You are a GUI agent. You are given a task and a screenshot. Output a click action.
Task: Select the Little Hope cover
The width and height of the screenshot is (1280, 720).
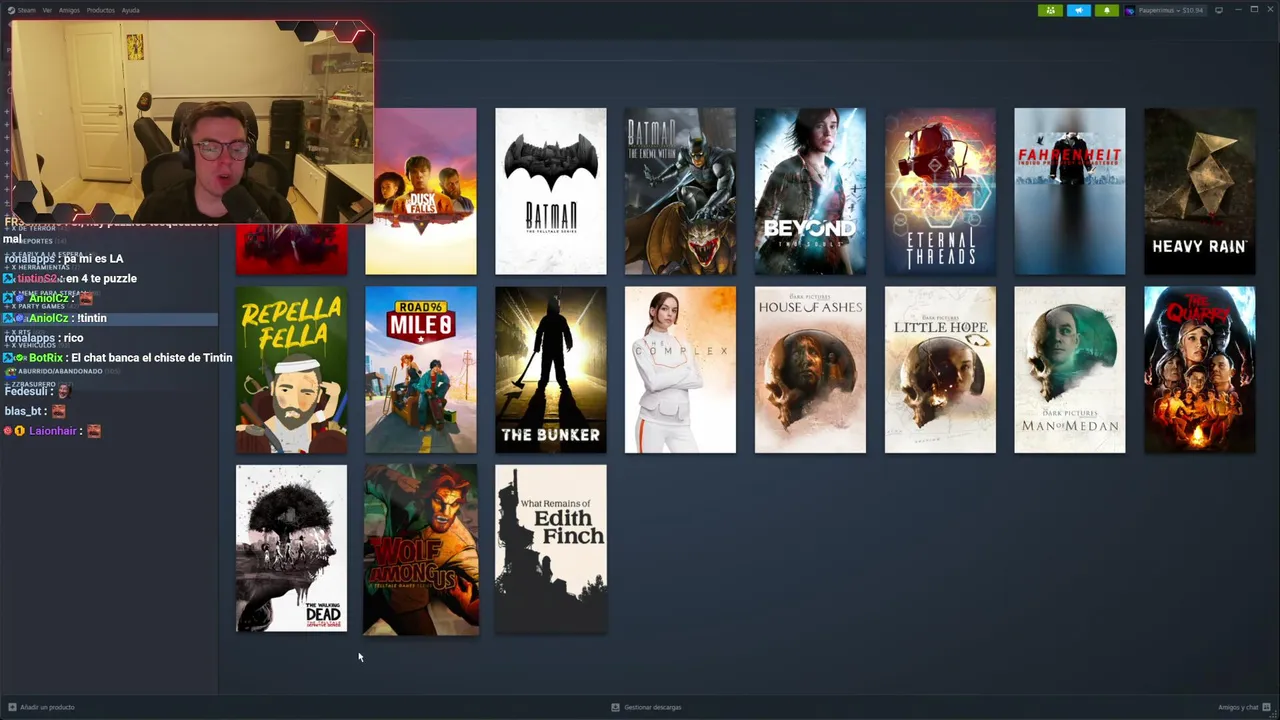point(940,370)
